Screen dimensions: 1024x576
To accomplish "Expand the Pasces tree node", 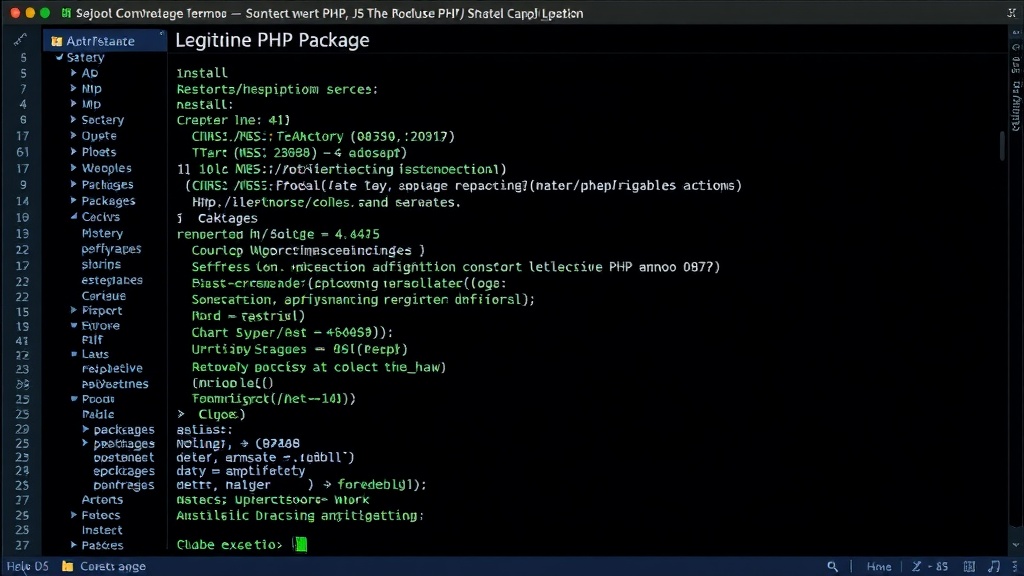I will (74, 545).
